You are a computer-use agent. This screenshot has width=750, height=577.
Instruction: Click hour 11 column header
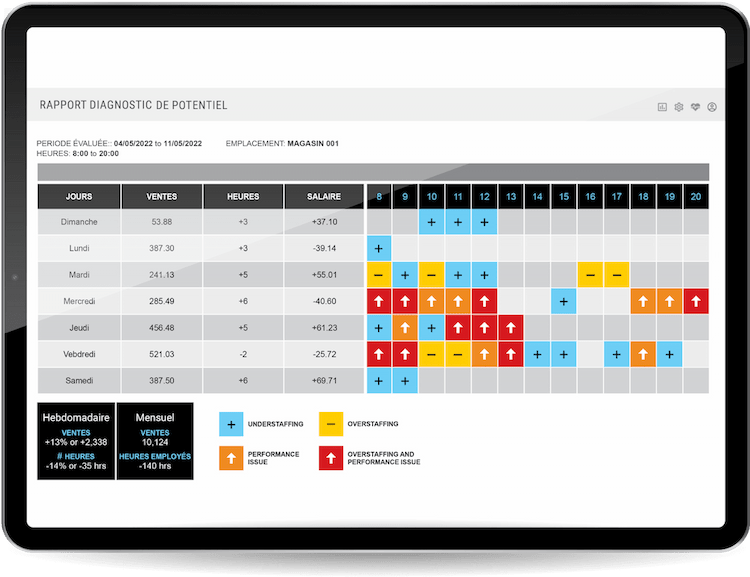click(x=458, y=196)
